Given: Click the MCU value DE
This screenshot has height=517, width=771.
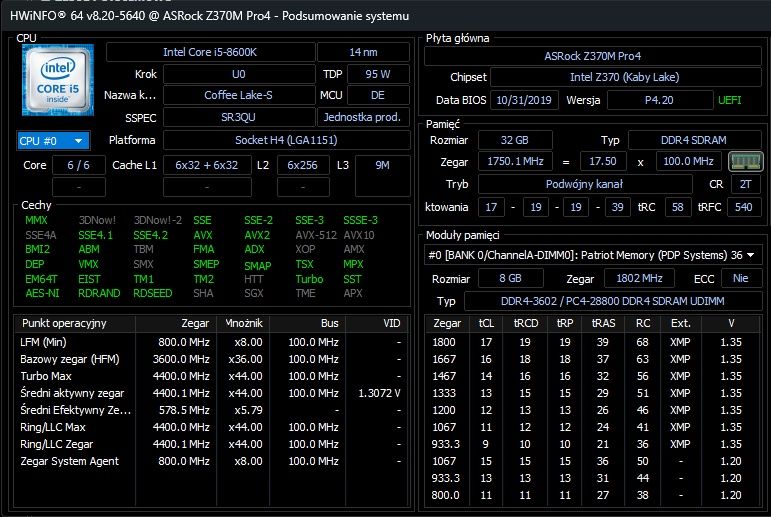Looking at the screenshot, I should coord(378,95).
